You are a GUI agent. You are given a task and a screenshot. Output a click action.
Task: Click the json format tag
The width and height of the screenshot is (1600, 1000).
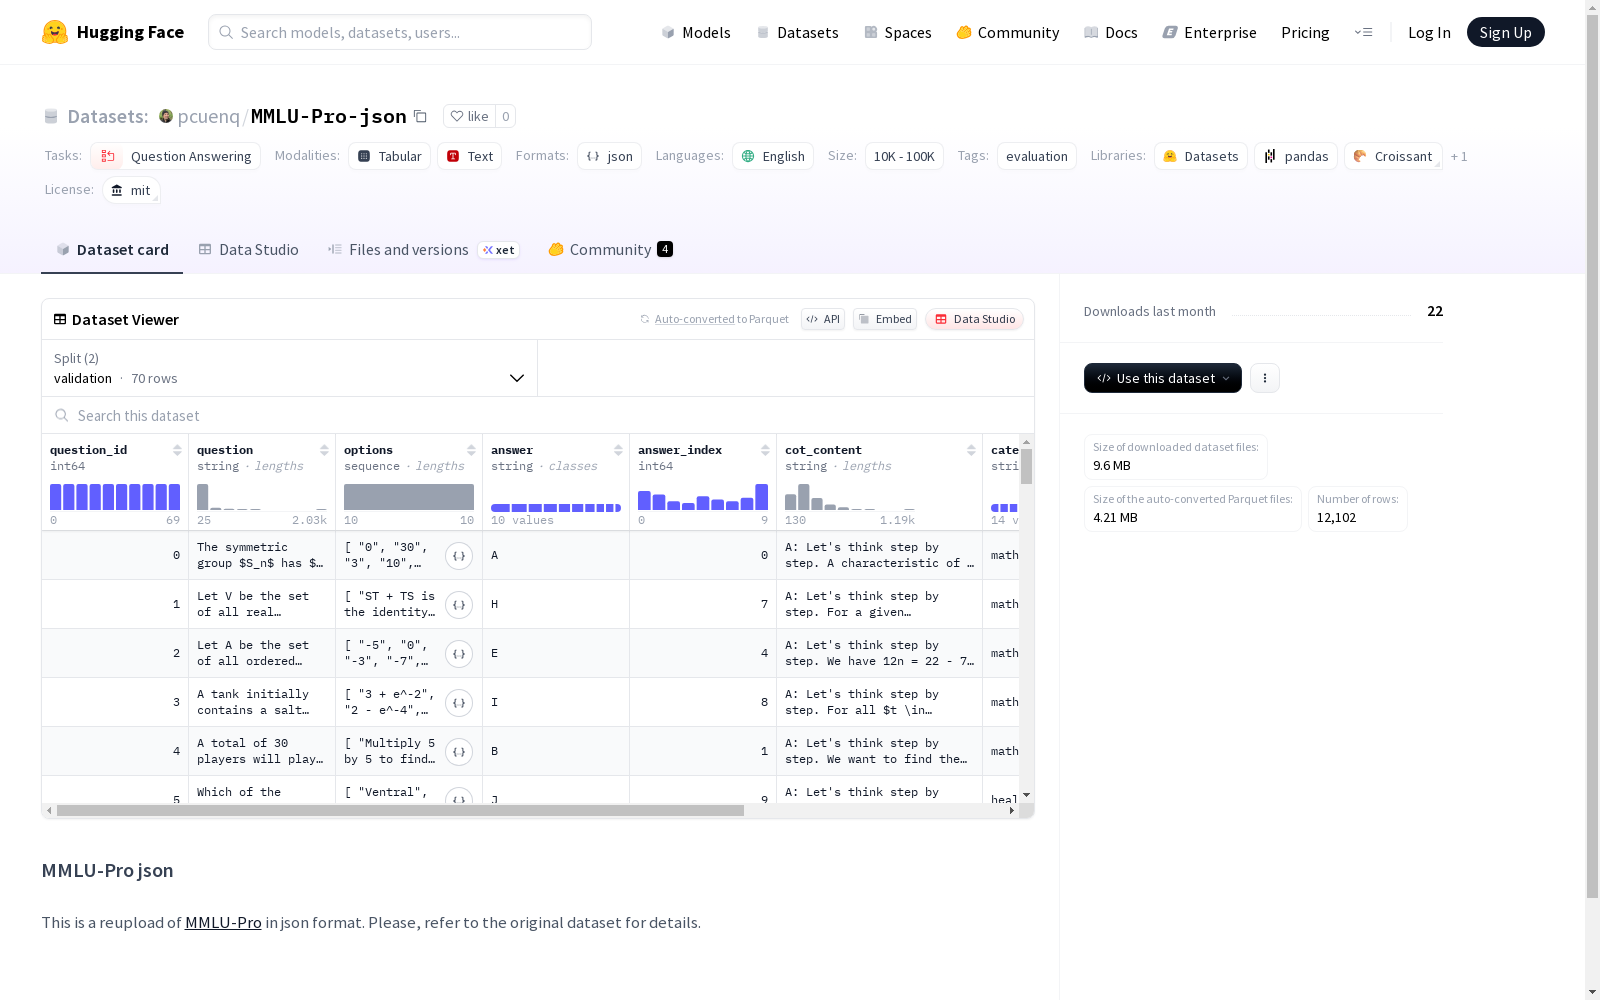tap(610, 156)
